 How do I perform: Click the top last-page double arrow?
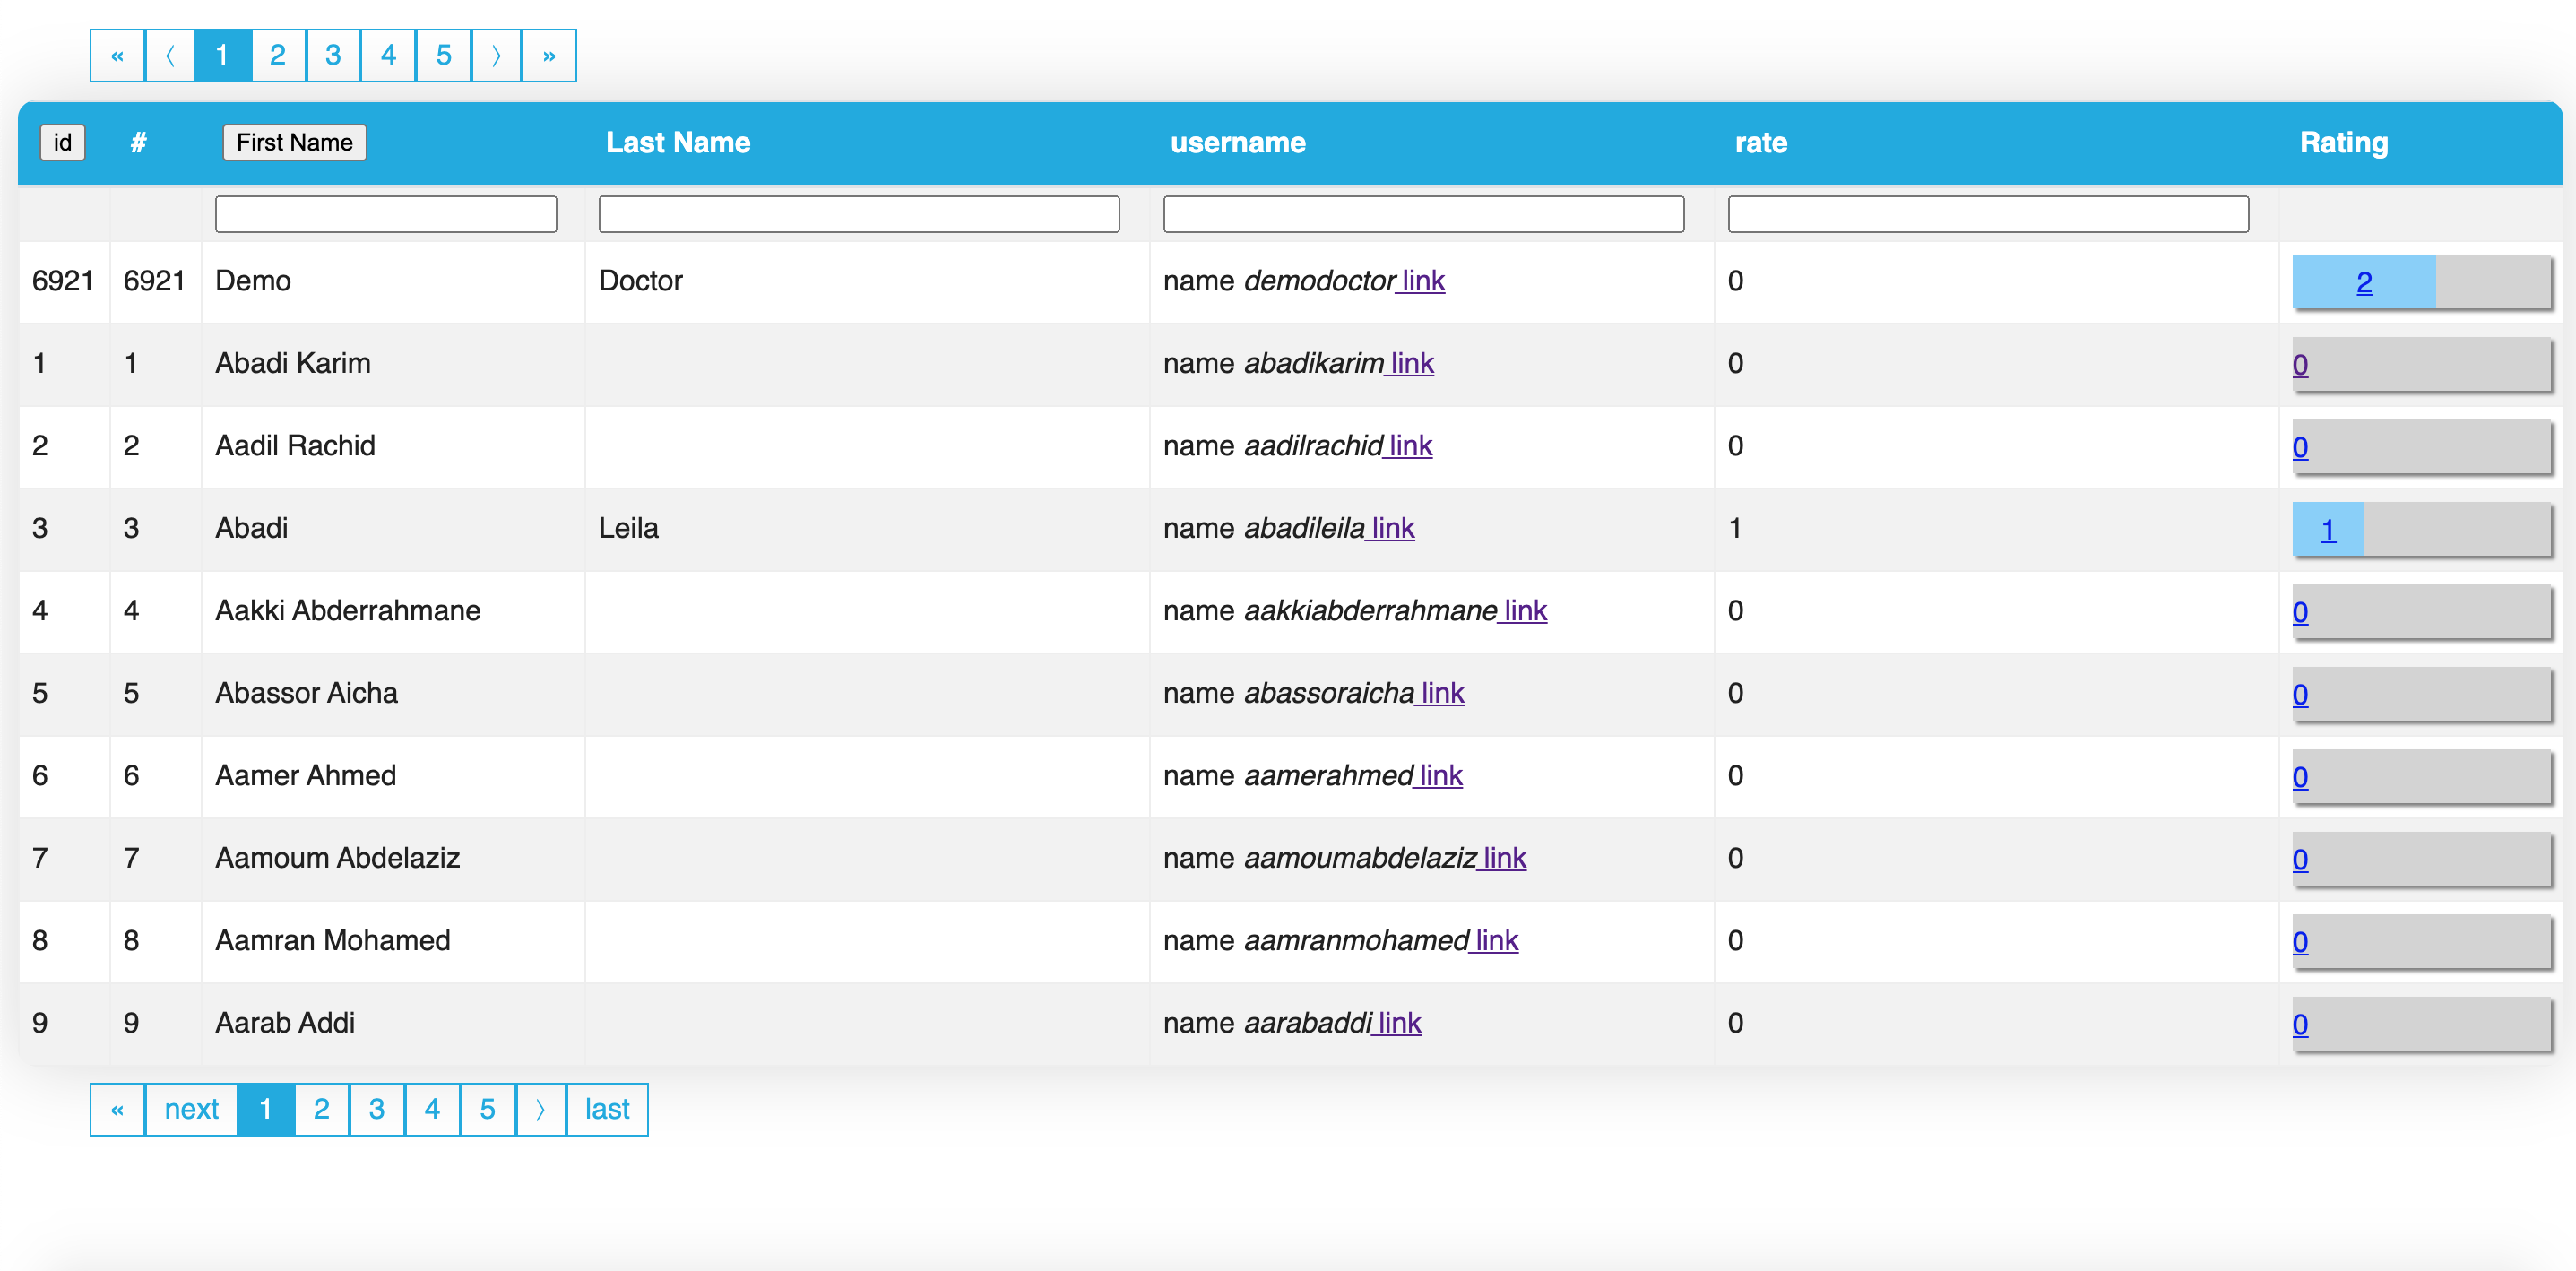coord(549,56)
